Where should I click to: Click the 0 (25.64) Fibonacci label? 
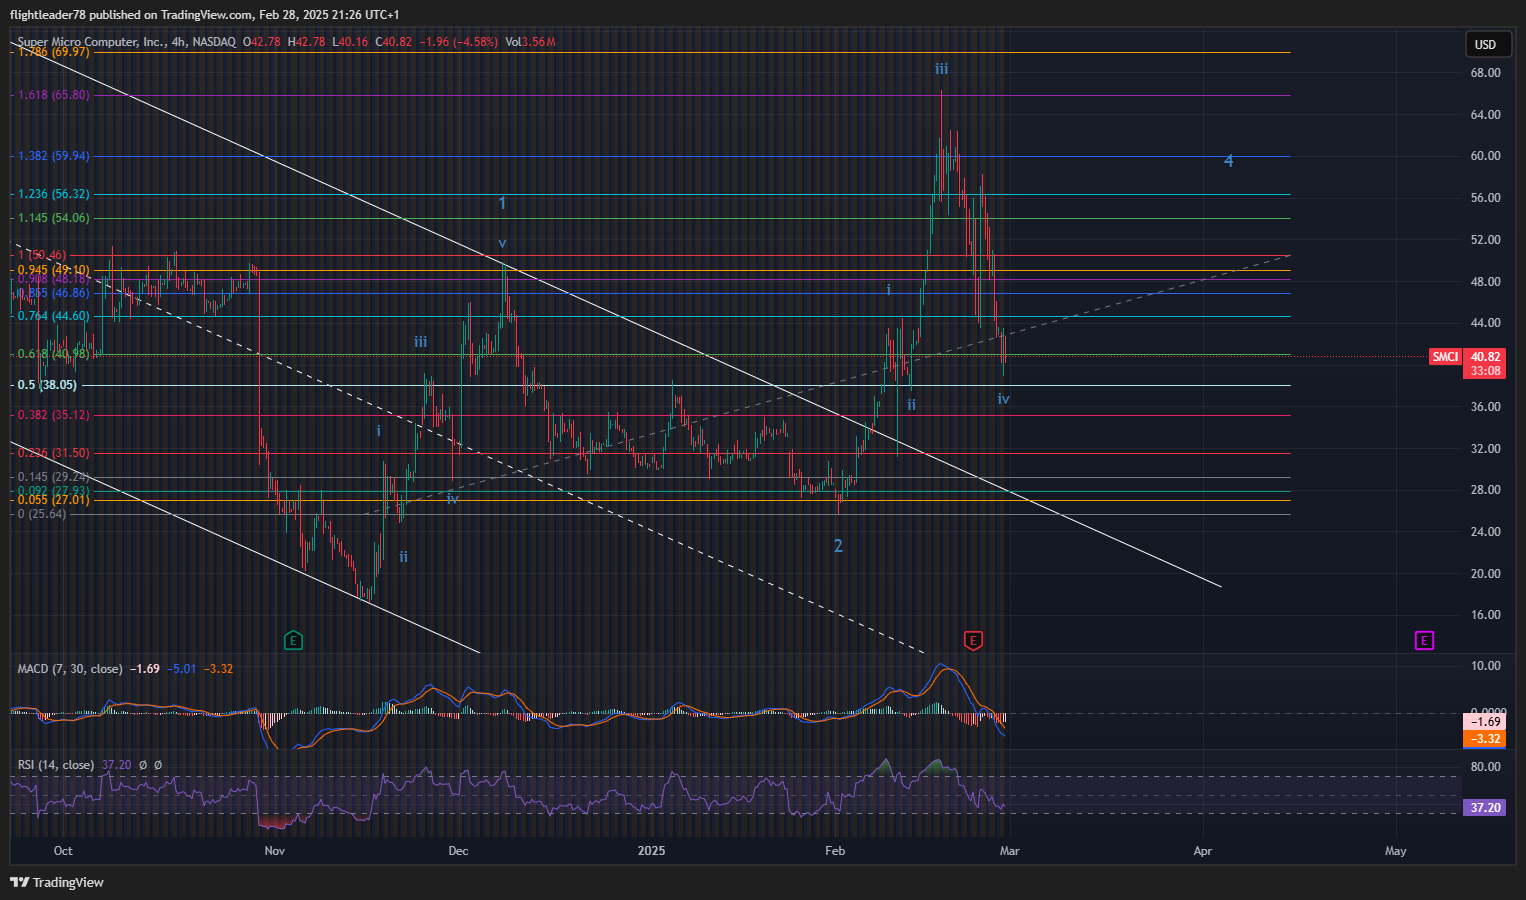pos(42,514)
